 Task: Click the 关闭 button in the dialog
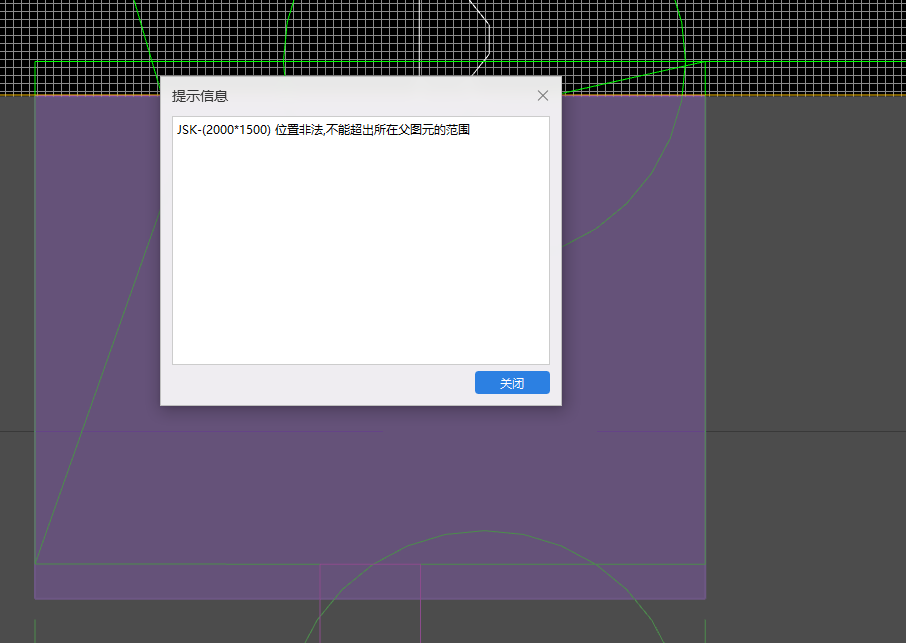pyautogui.click(x=512, y=382)
